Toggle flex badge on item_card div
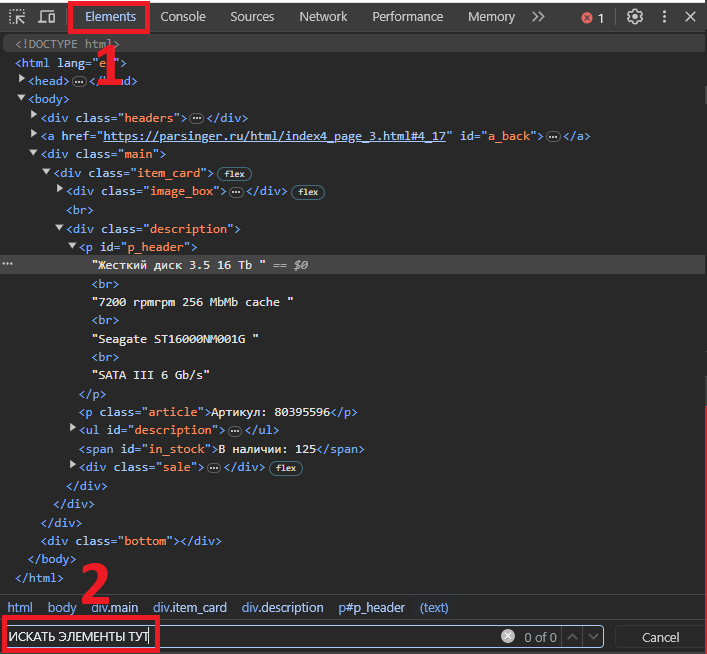The width and height of the screenshot is (707, 654). click(x=235, y=174)
